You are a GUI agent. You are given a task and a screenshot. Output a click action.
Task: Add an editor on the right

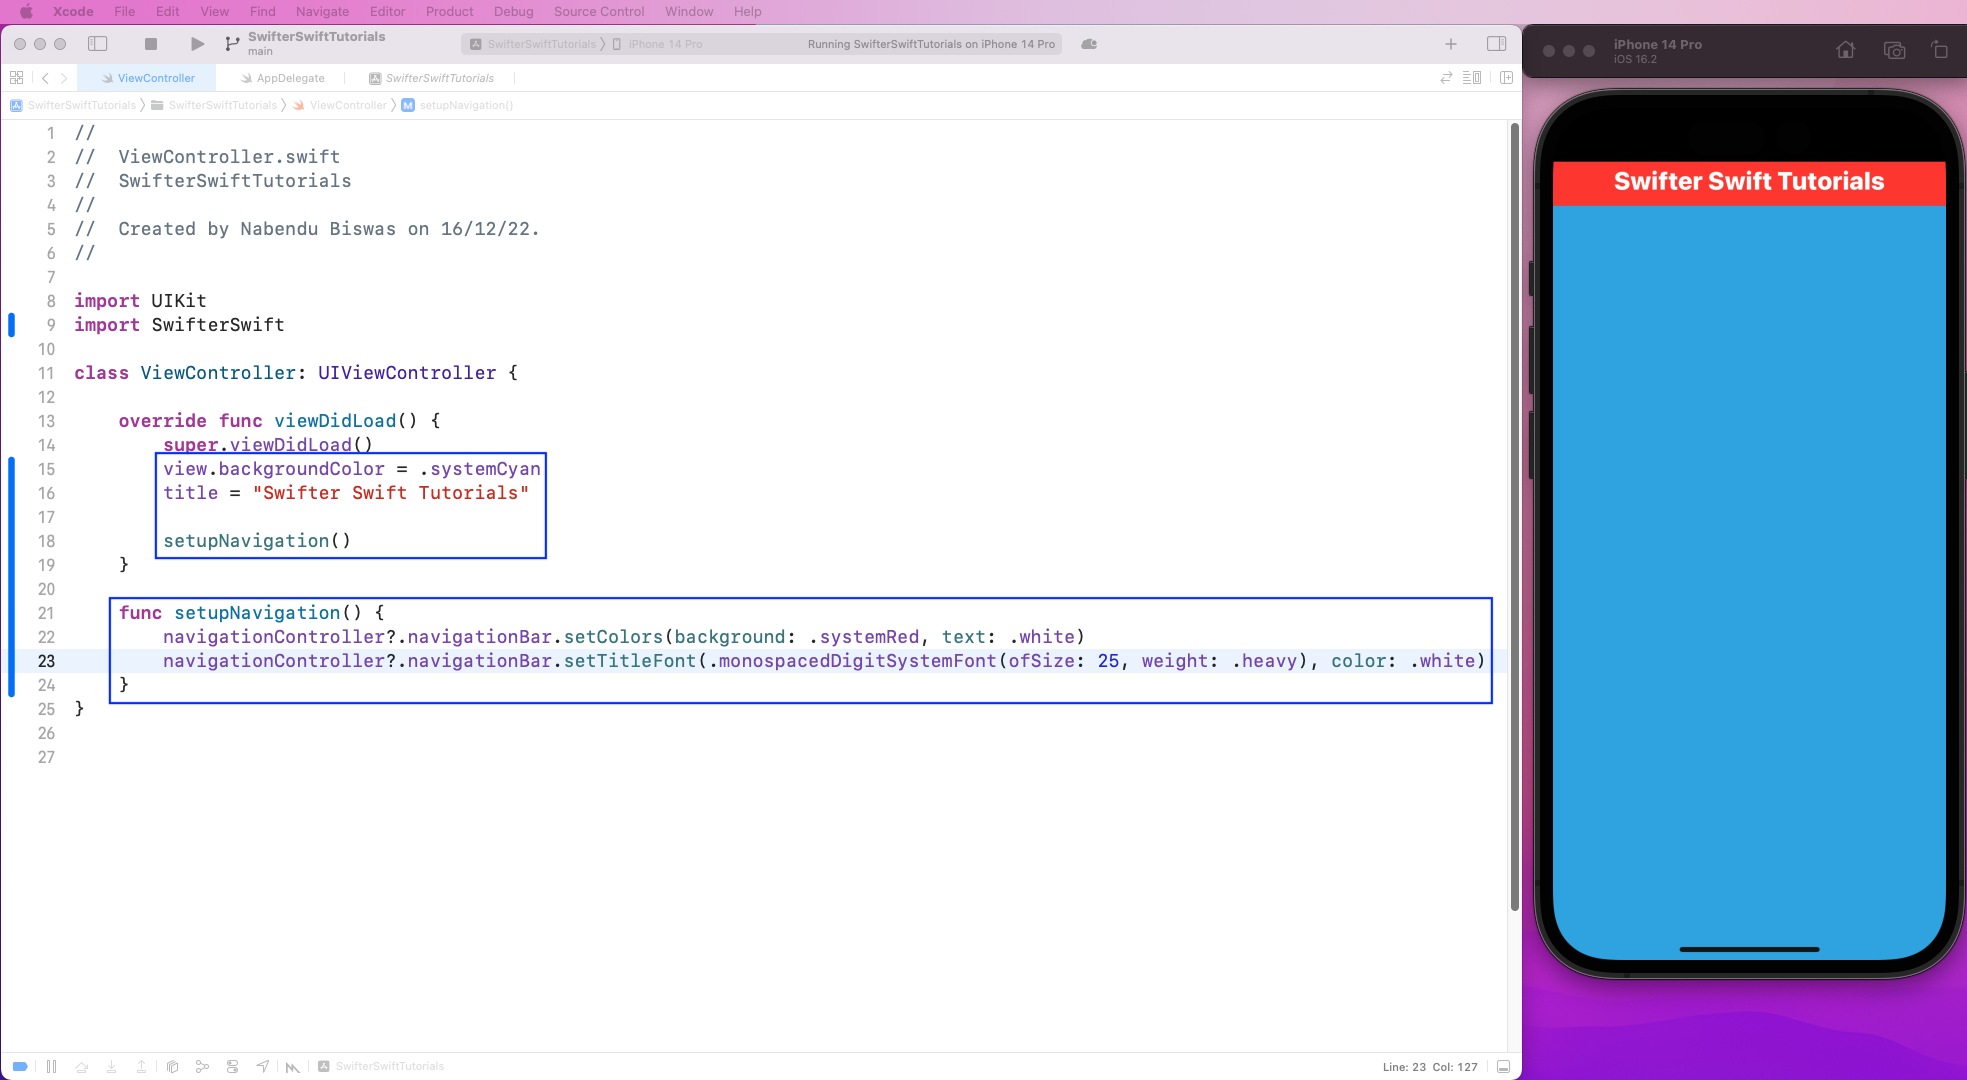pyautogui.click(x=1506, y=78)
